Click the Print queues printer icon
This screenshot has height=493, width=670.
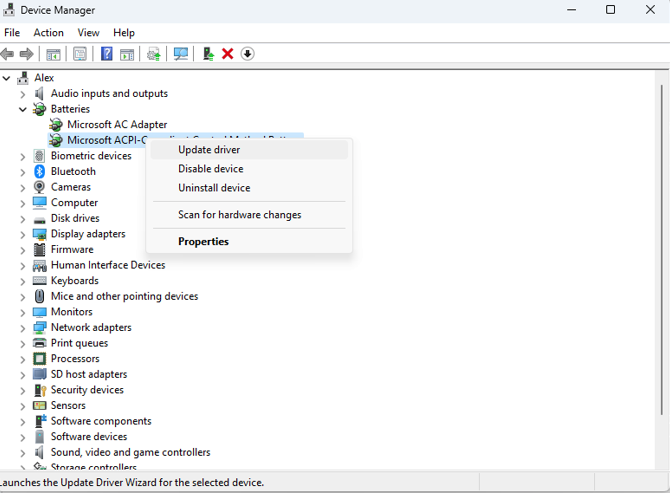coord(39,343)
